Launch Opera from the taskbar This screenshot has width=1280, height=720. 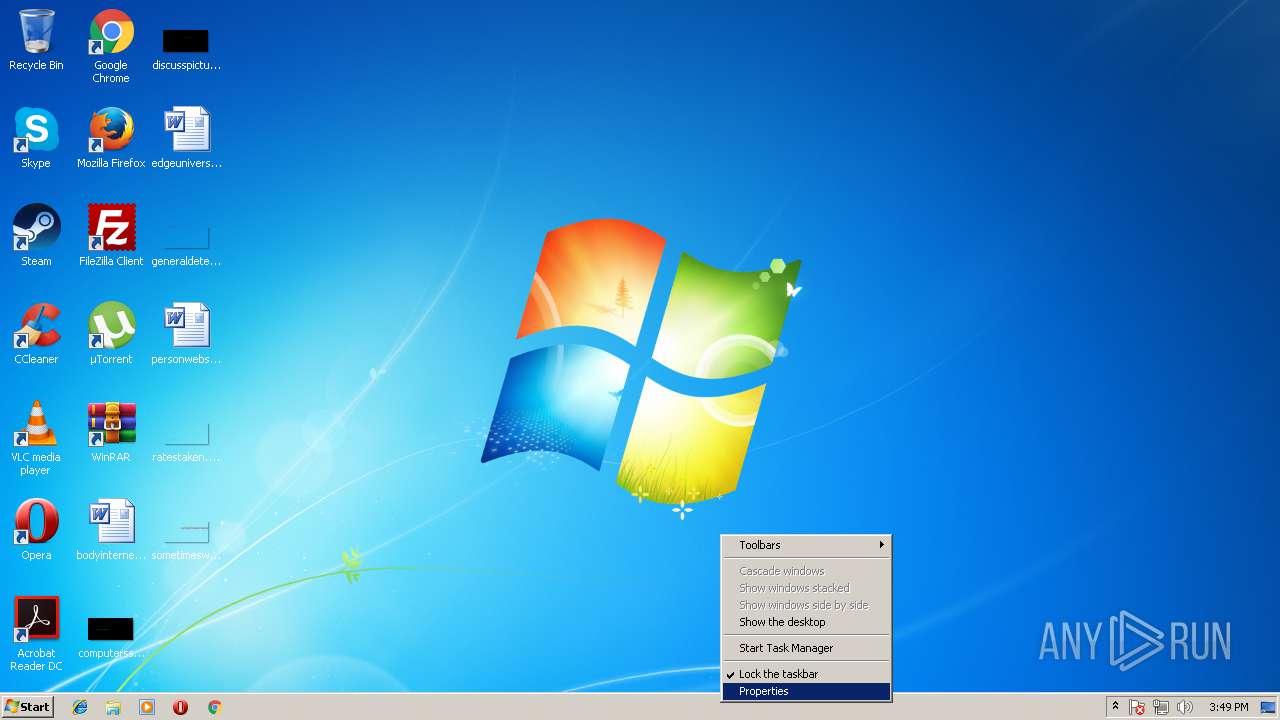pyautogui.click(x=181, y=707)
